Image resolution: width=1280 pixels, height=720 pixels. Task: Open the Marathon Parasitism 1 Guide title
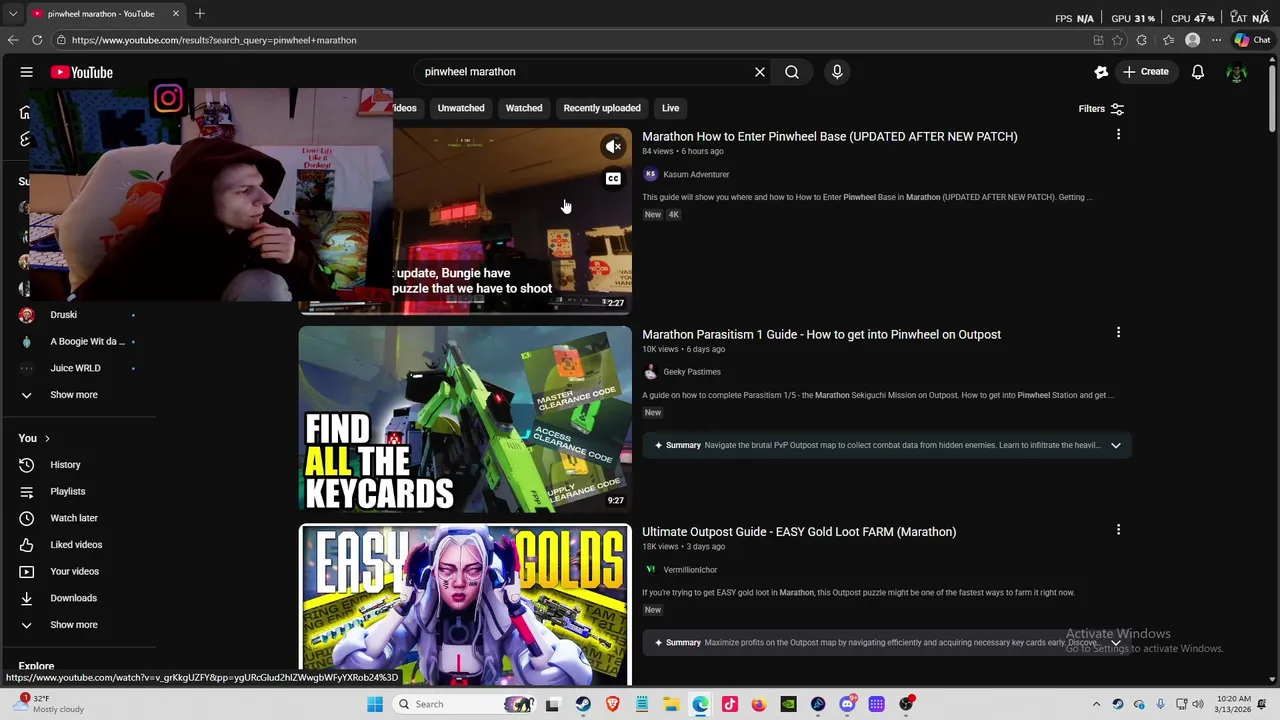(821, 335)
